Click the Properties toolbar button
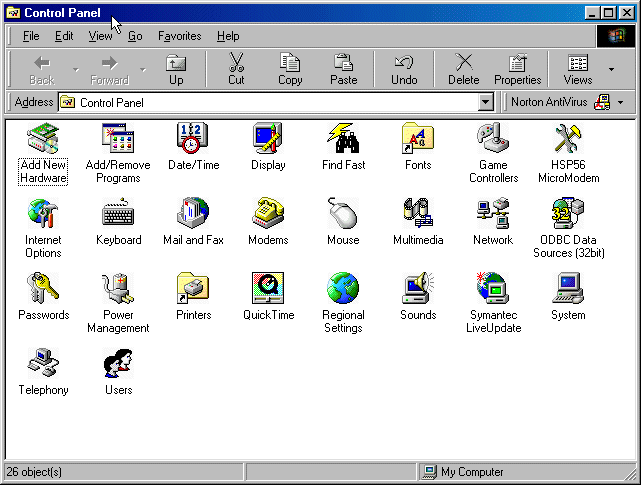The width and height of the screenshot is (641, 485). (517, 69)
